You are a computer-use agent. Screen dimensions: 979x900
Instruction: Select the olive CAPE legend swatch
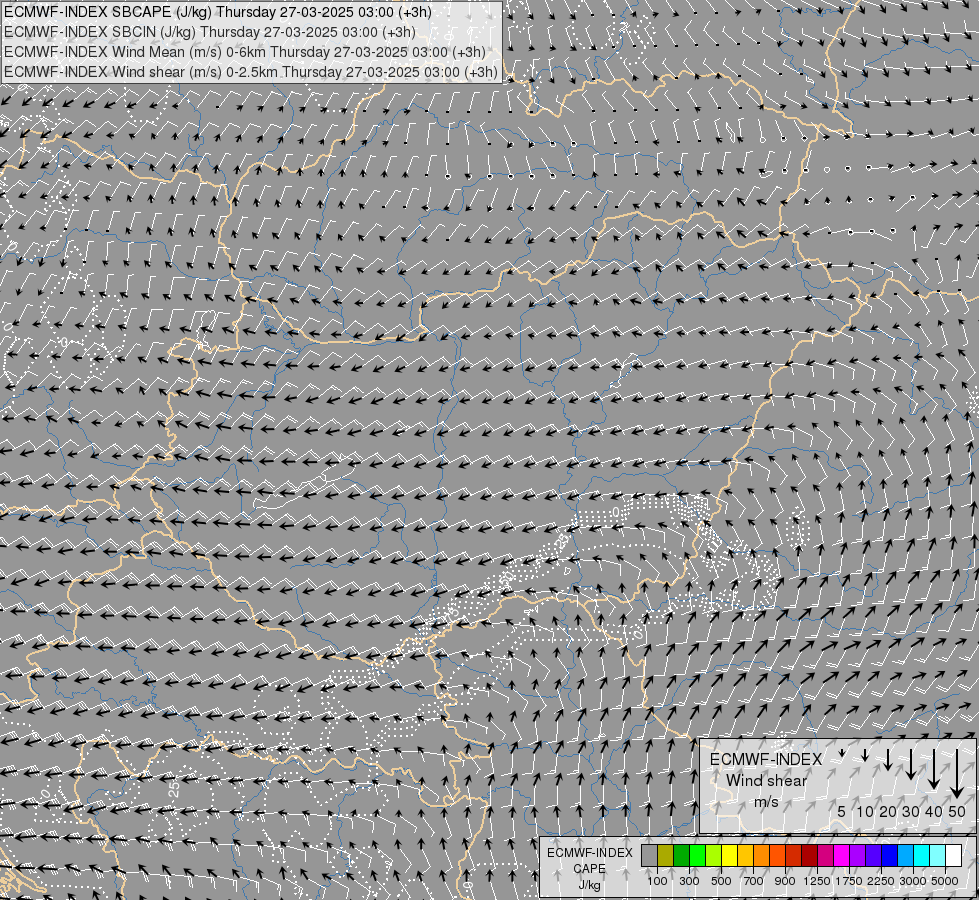click(666, 856)
